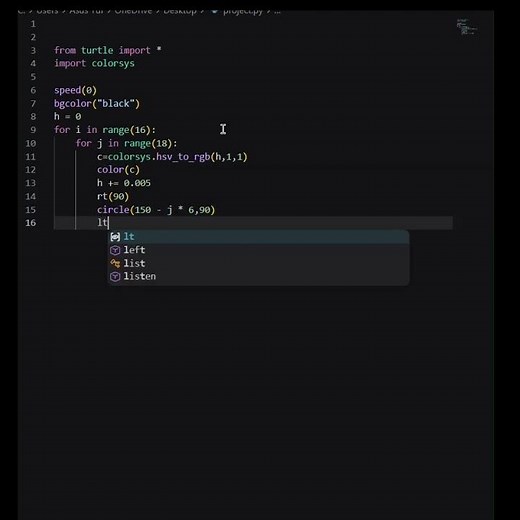This screenshot has height=520, width=520.
Task: Click line number 1 in the gutter
Action: pyautogui.click(x=33, y=24)
